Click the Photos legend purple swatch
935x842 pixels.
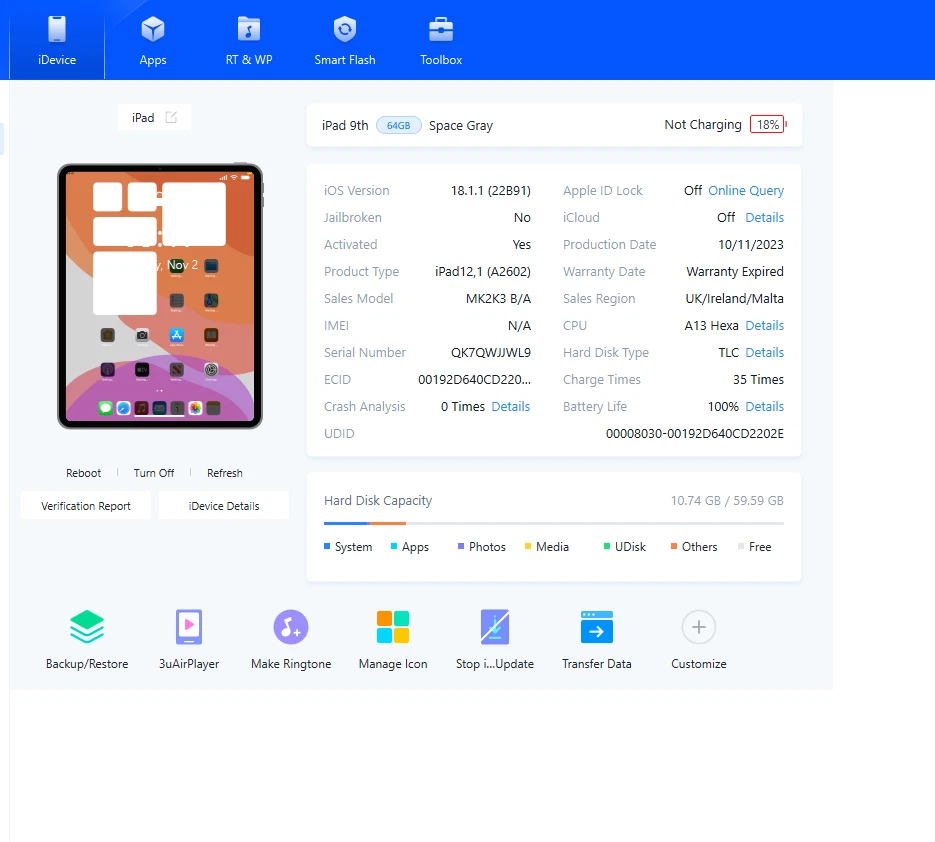coord(461,546)
